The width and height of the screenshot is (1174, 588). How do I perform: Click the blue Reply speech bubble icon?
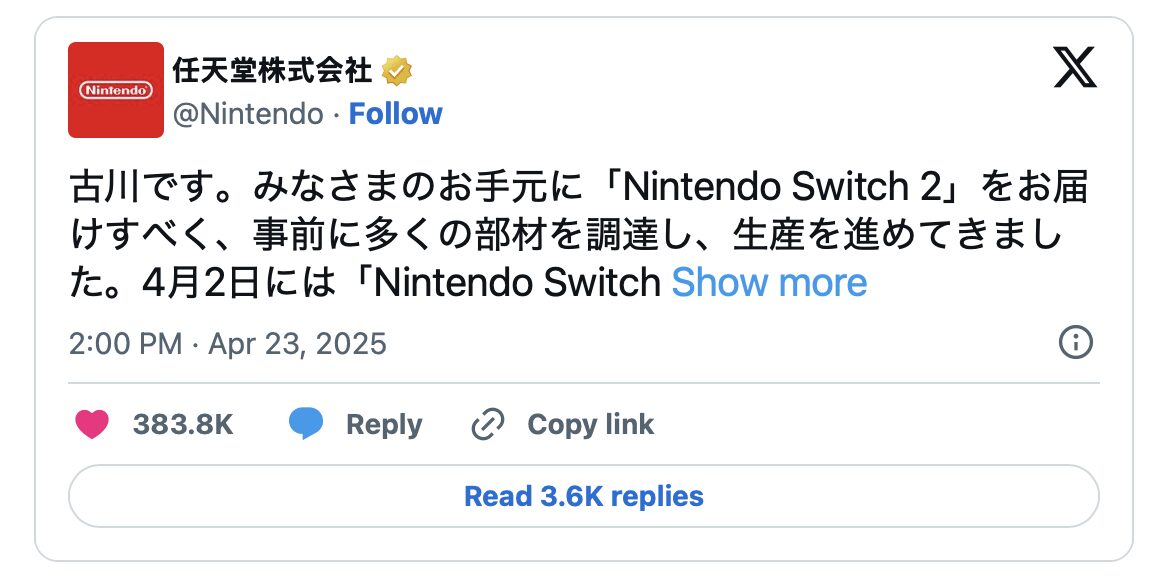(308, 424)
